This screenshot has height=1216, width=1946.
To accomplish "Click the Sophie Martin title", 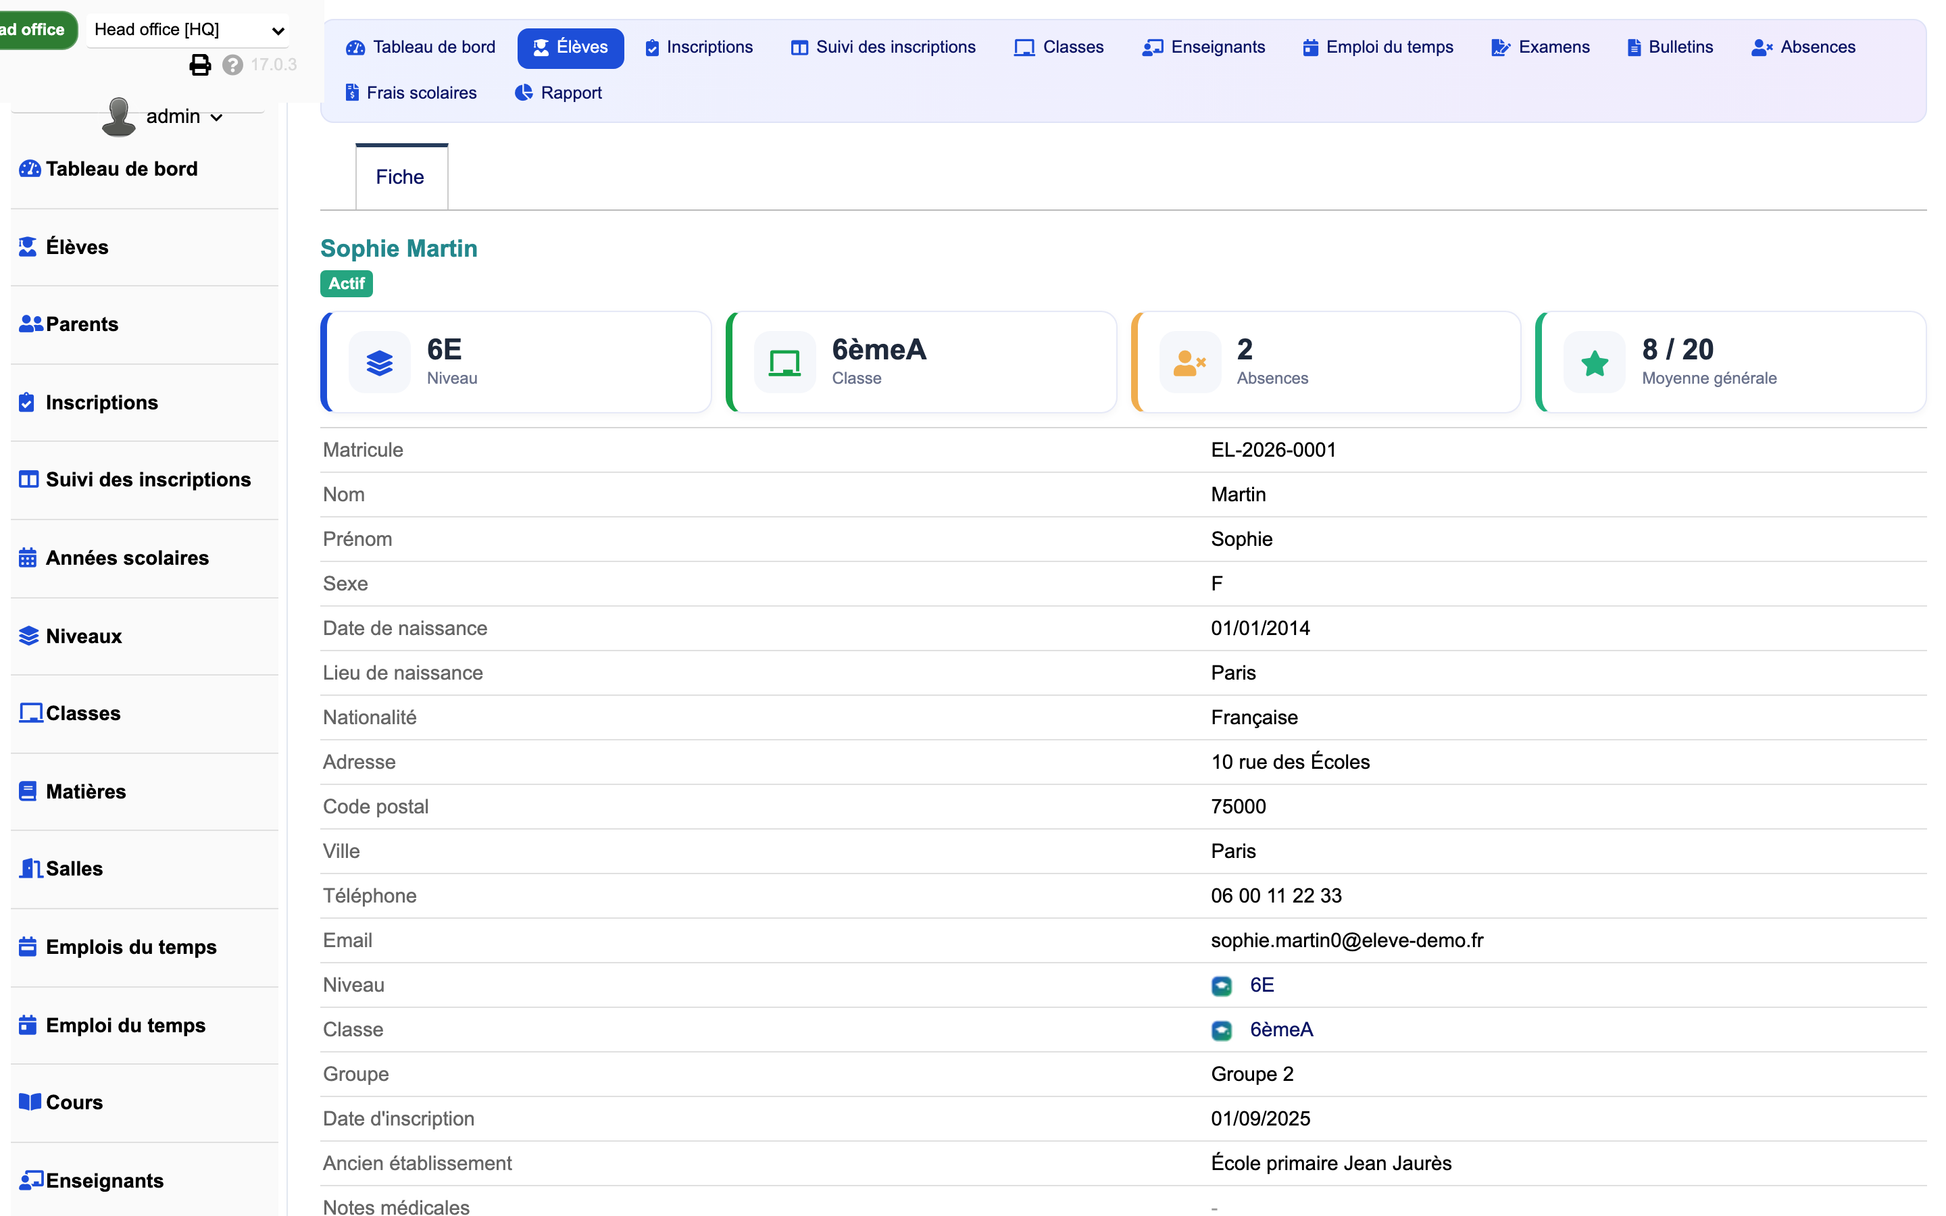I will click(399, 248).
